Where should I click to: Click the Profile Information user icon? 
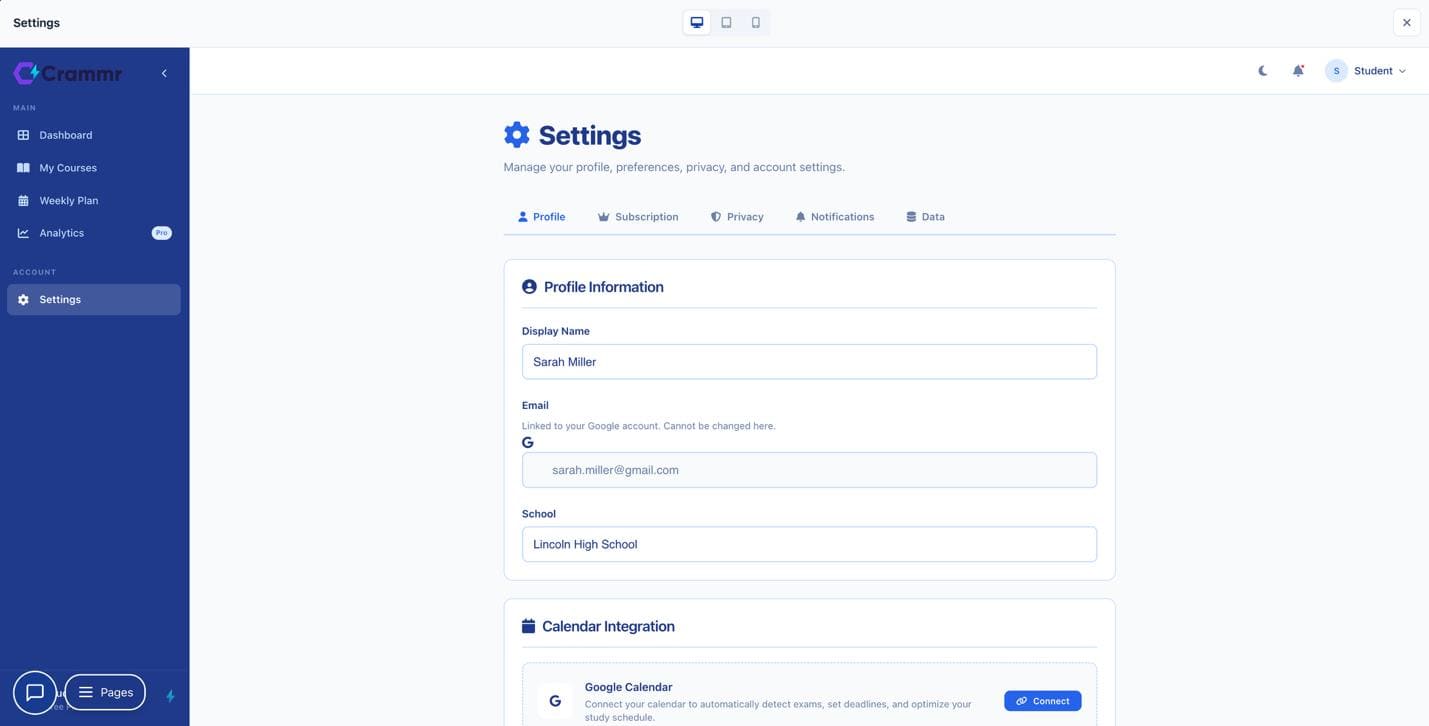[529, 287]
